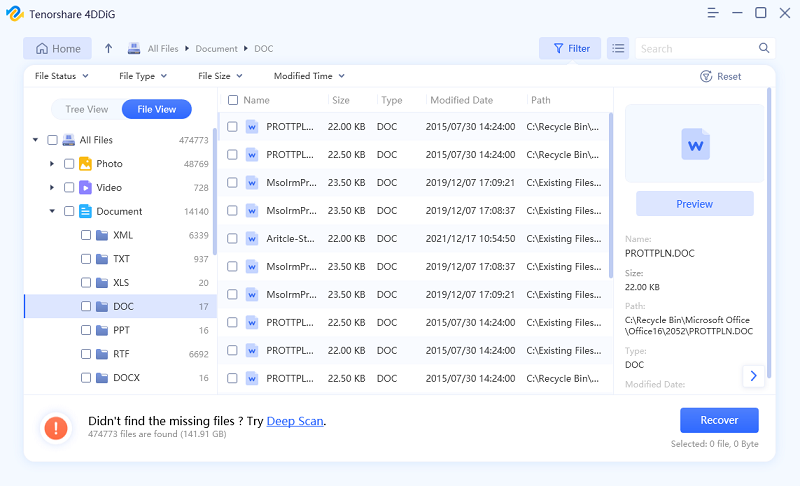Open the File Size dropdown
This screenshot has height=486, width=800.
220,76
